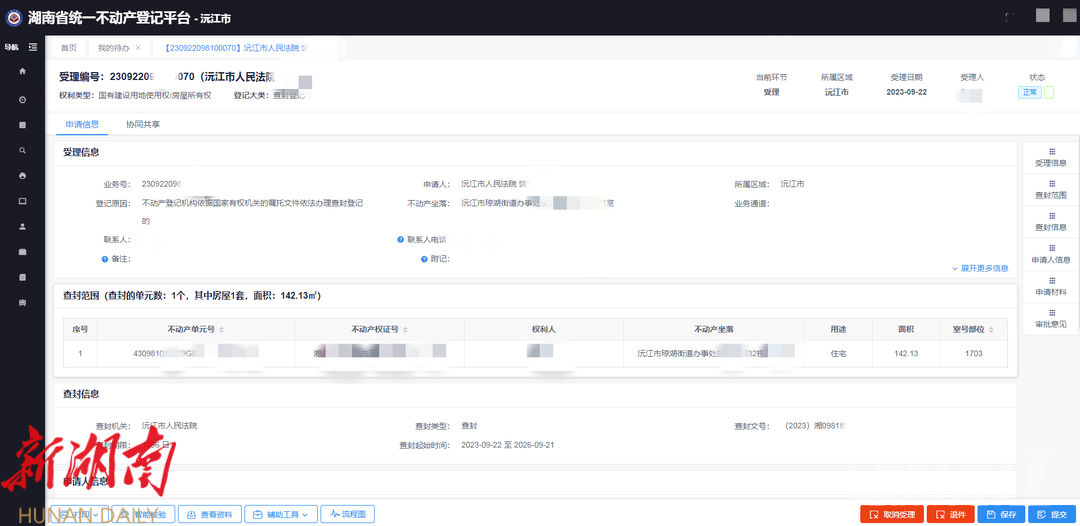Close the 我的待办 tab
Screen dimensions: 1080x526
[138, 48]
